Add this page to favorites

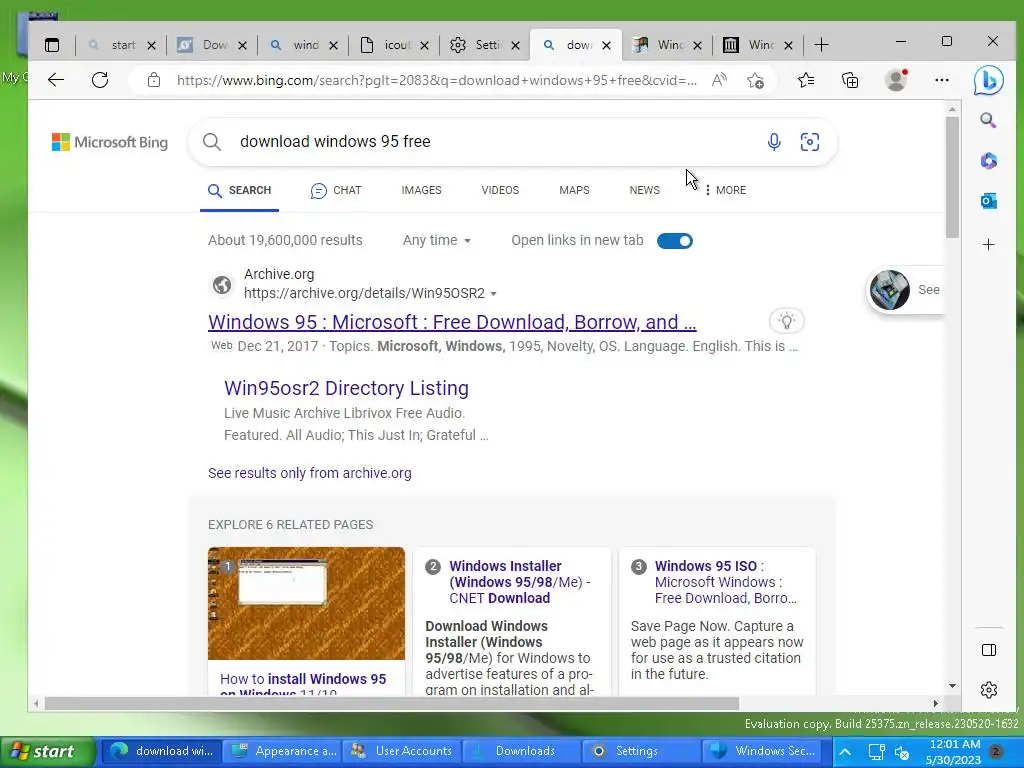(756, 80)
